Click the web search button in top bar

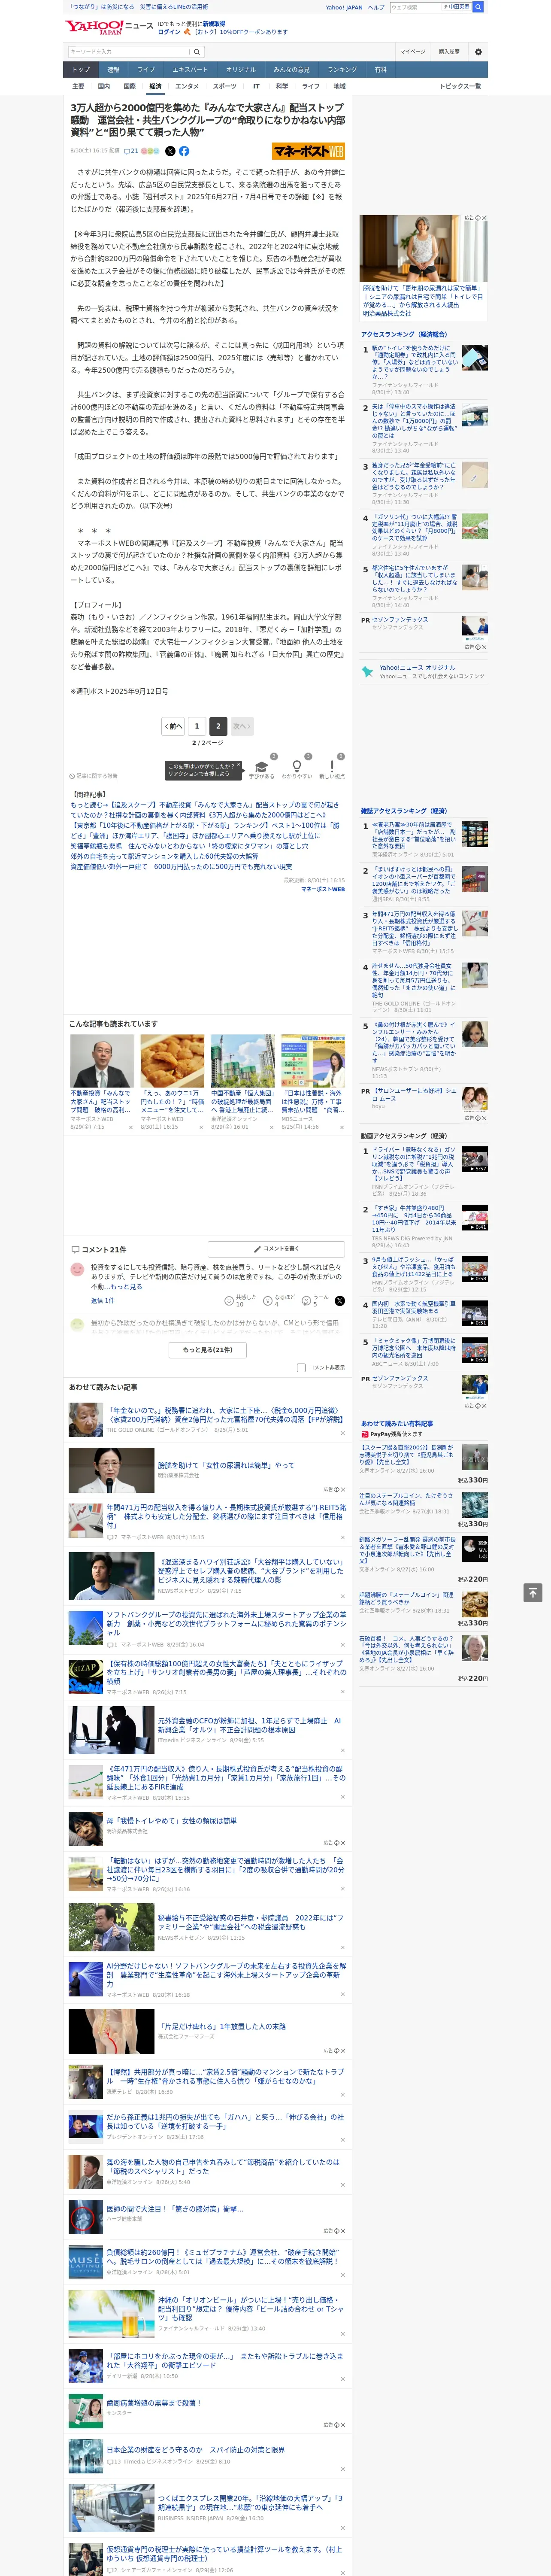(x=478, y=7)
